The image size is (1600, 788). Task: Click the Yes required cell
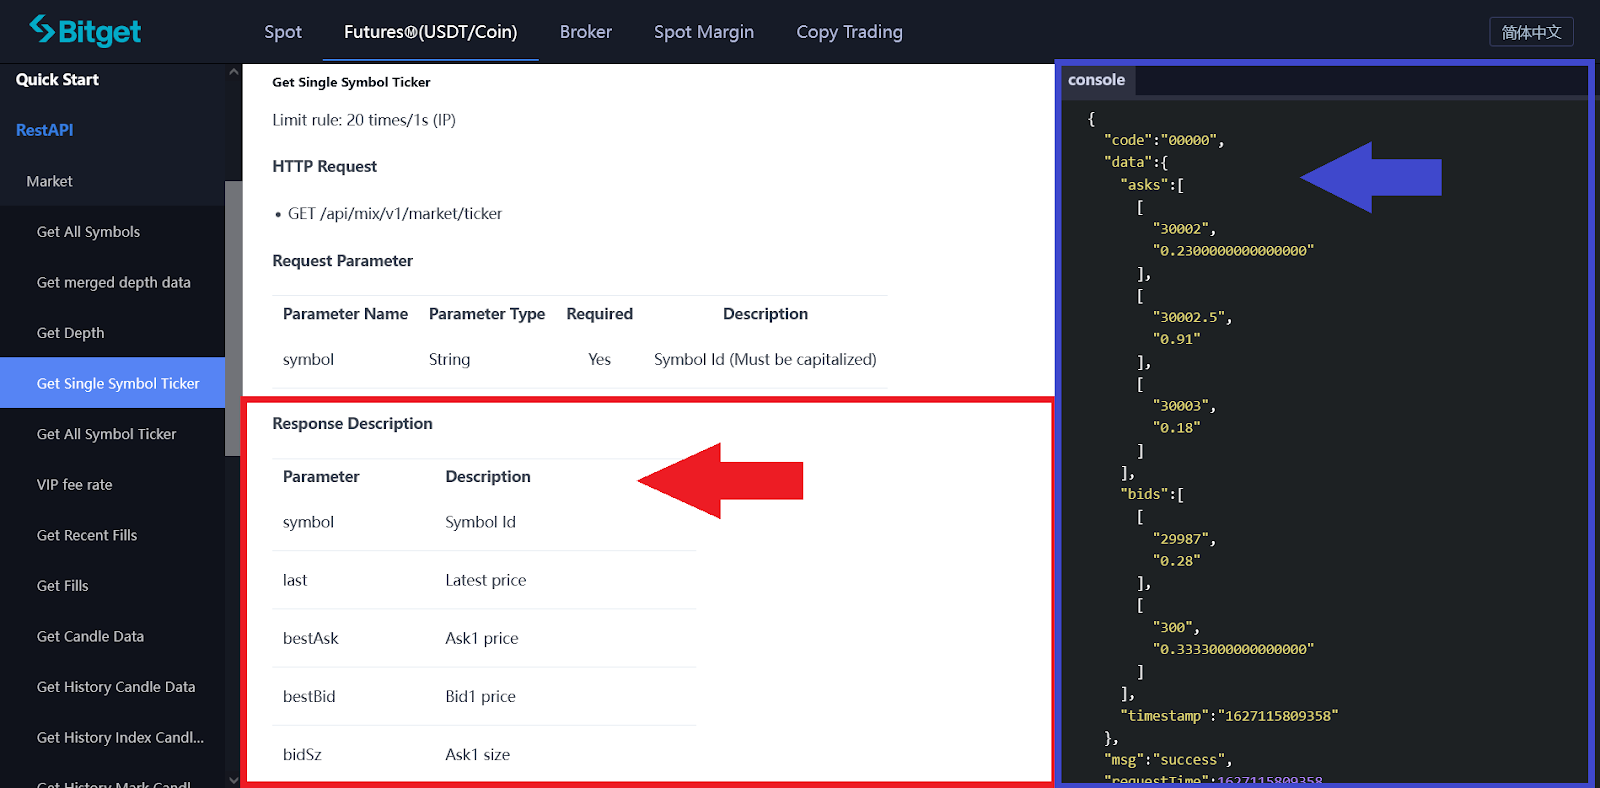point(600,360)
